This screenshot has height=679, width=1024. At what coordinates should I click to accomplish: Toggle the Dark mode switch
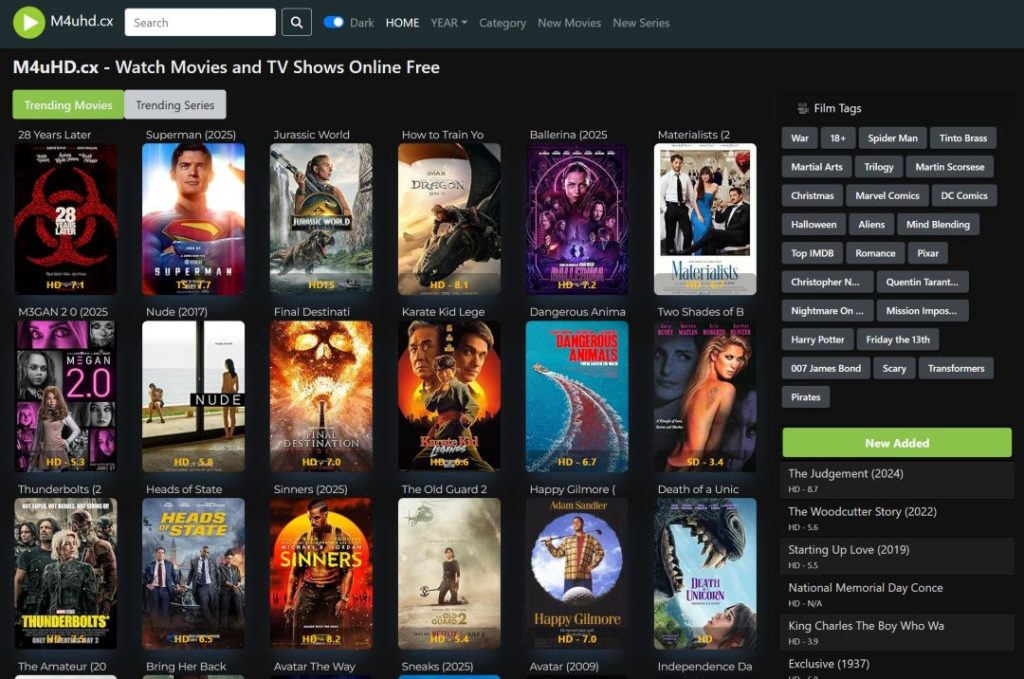point(334,22)
